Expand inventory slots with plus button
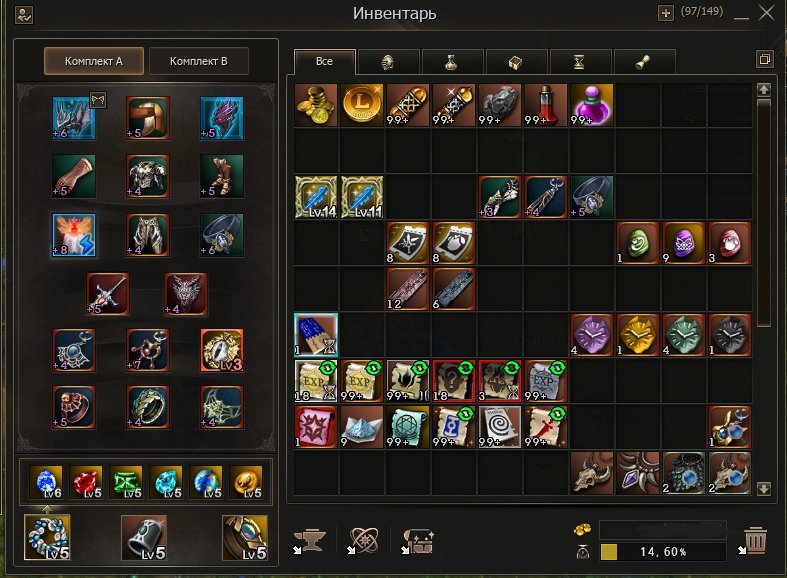This screenshot has height=578, width=787. pos(666,13)
